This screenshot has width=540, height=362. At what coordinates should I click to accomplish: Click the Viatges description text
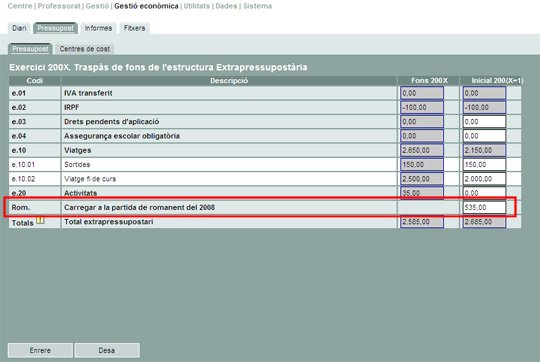tap(77, 151)
